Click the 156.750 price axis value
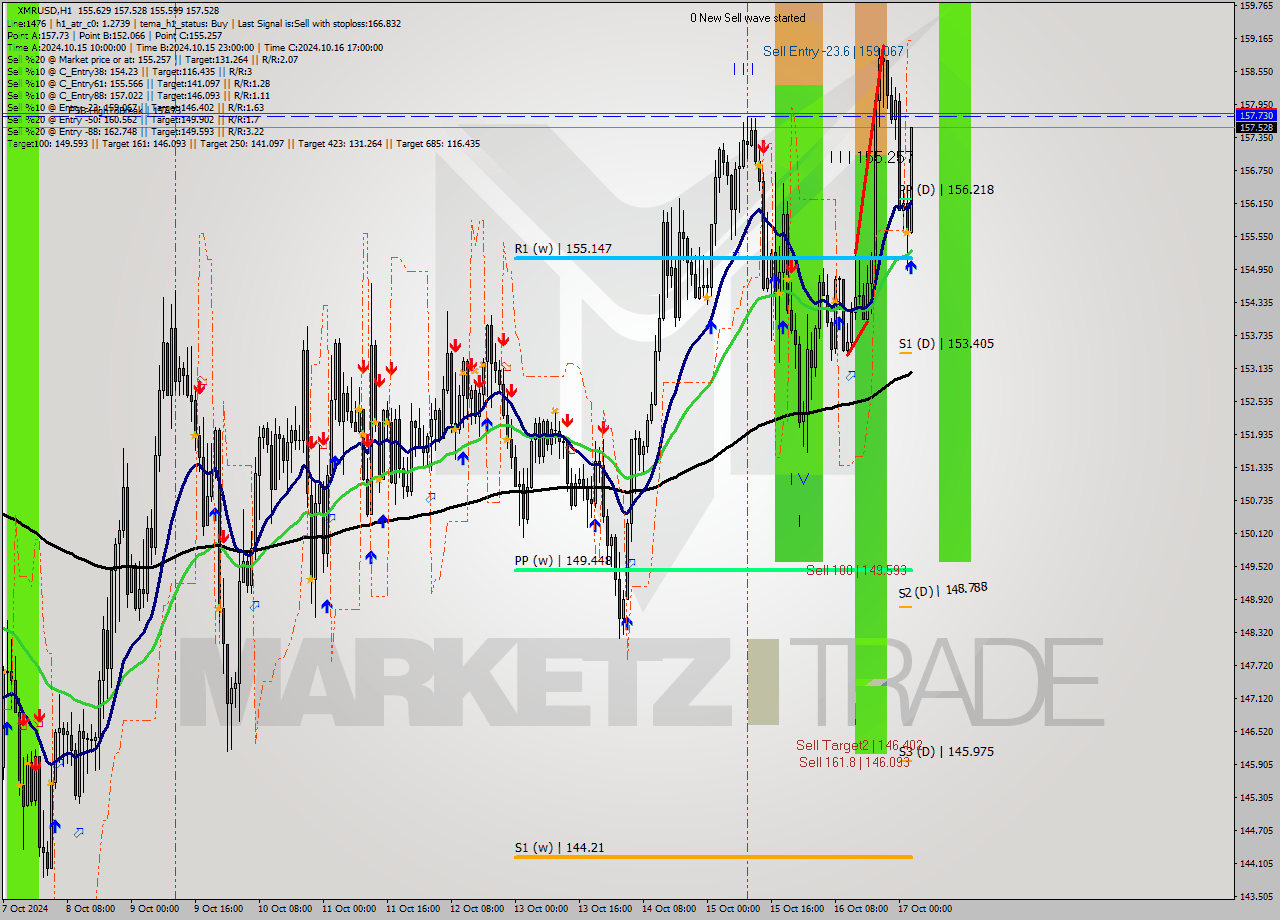 tap(1256, 171)
